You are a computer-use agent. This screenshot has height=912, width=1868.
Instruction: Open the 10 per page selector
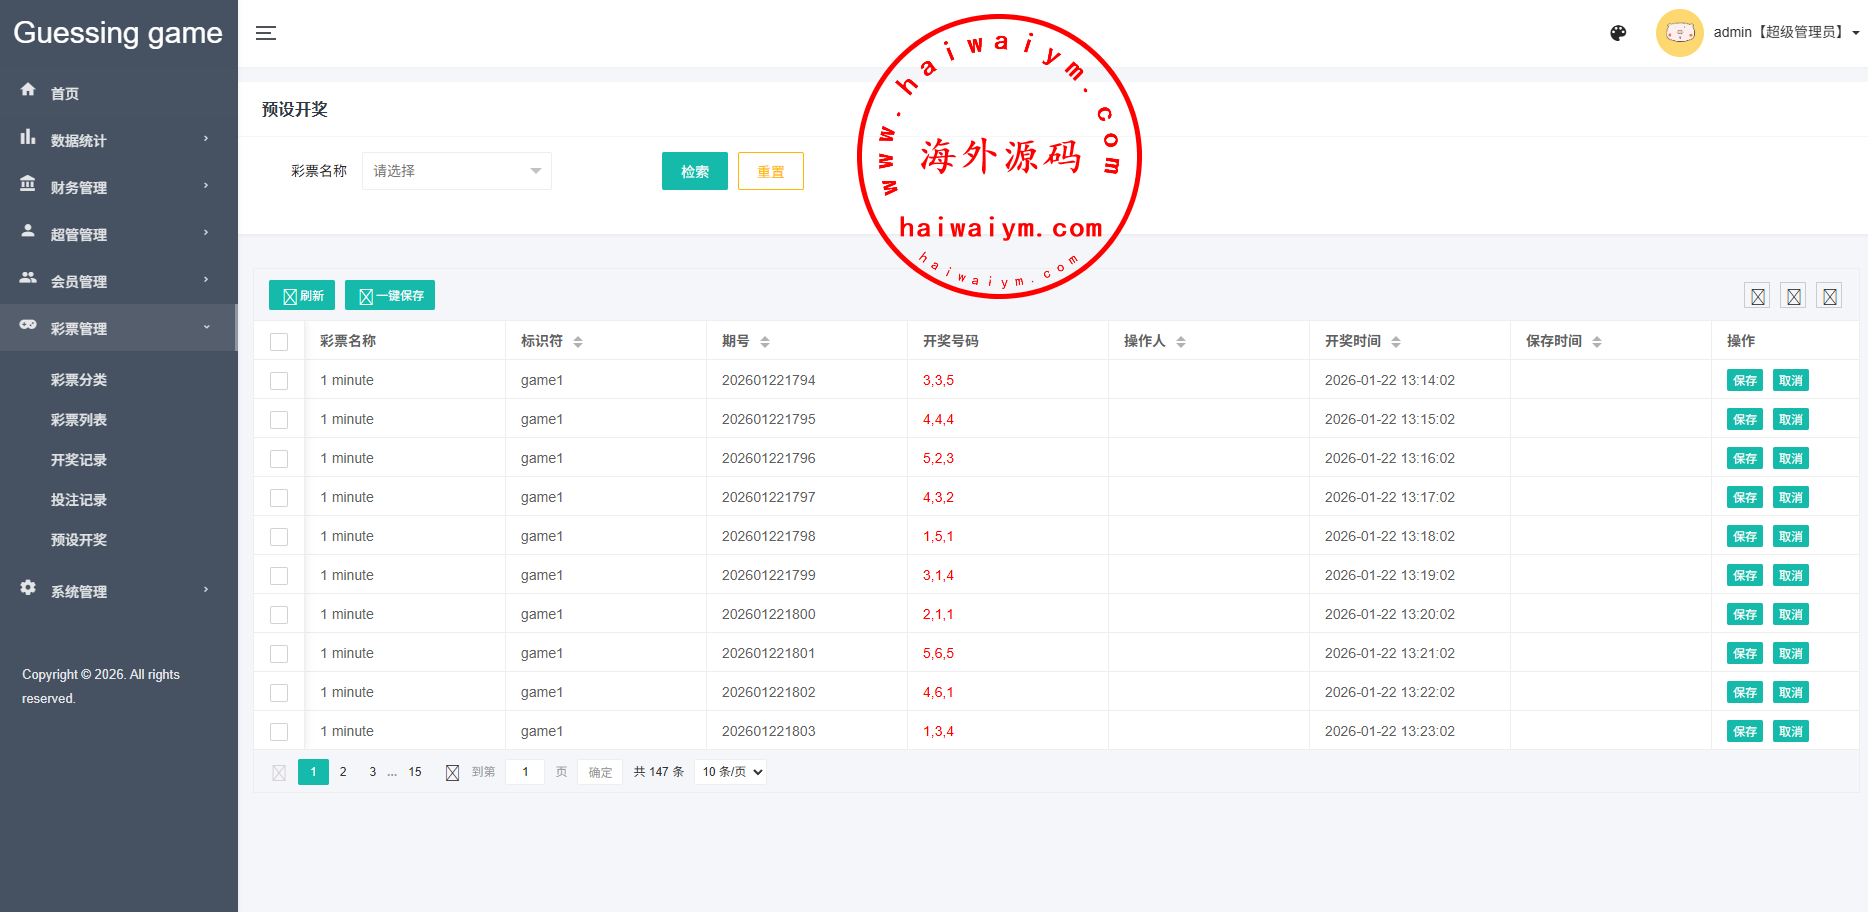pos(731,772)
